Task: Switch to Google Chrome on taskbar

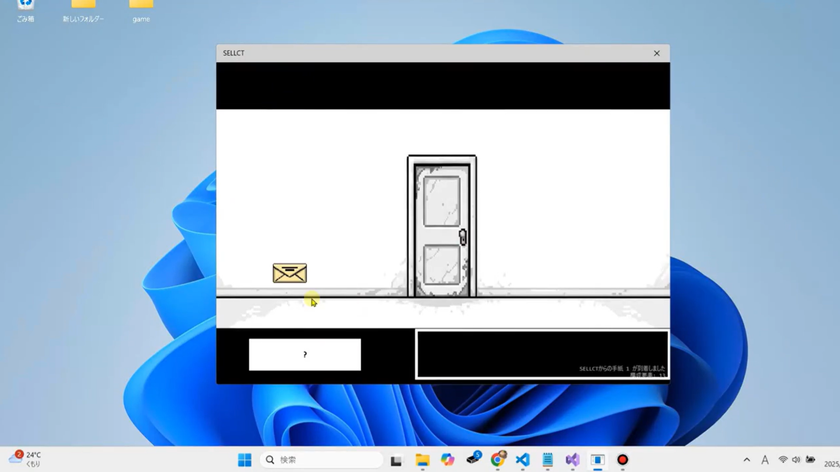Action: click(498, 460)
